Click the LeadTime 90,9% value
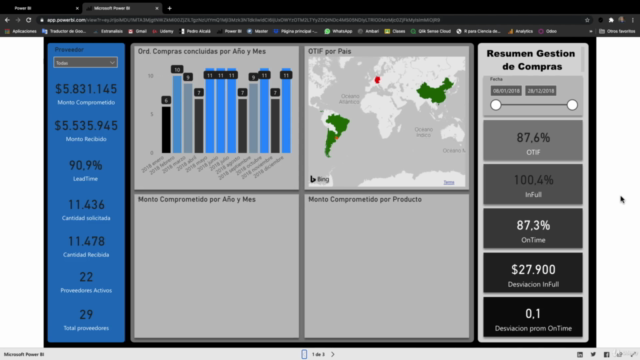640x360 pixels. click(x=86, y=165)
